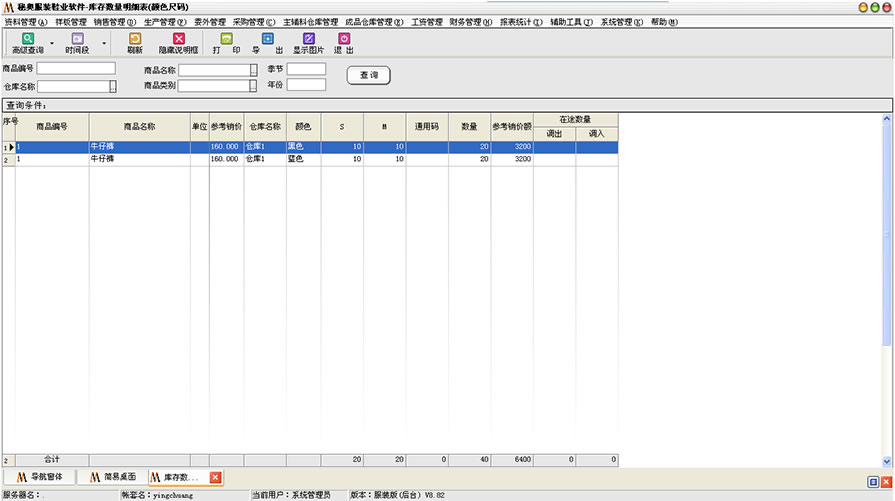
Task: Open the 仓库名称 lookup selector button
Action: coord(113,87)
